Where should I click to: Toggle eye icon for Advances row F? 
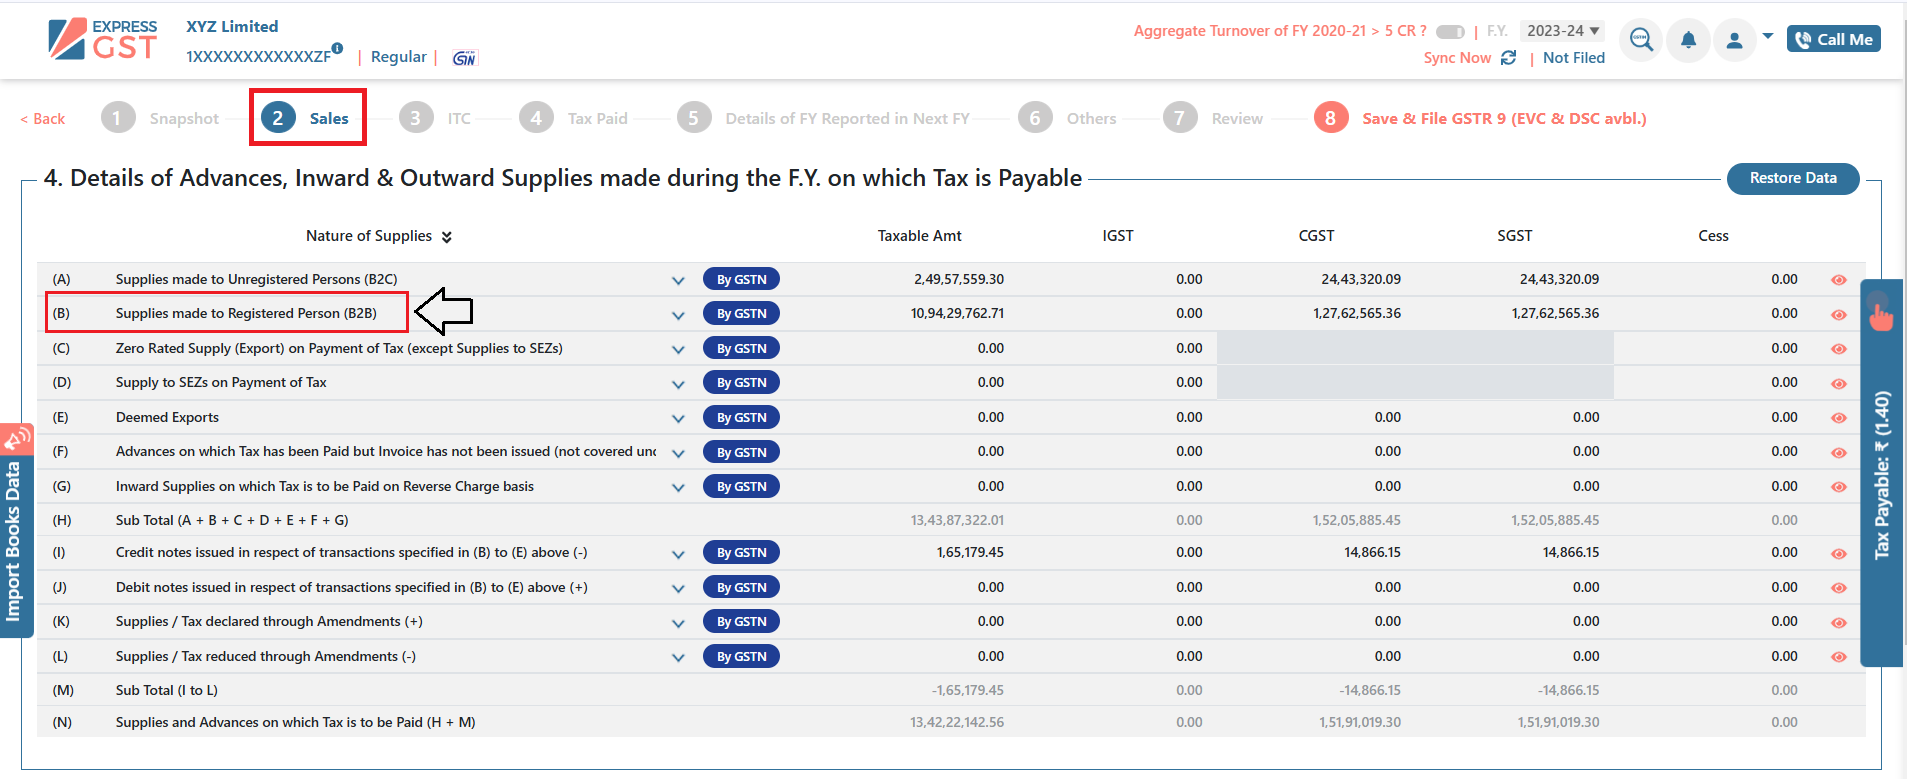[1838, 452]
